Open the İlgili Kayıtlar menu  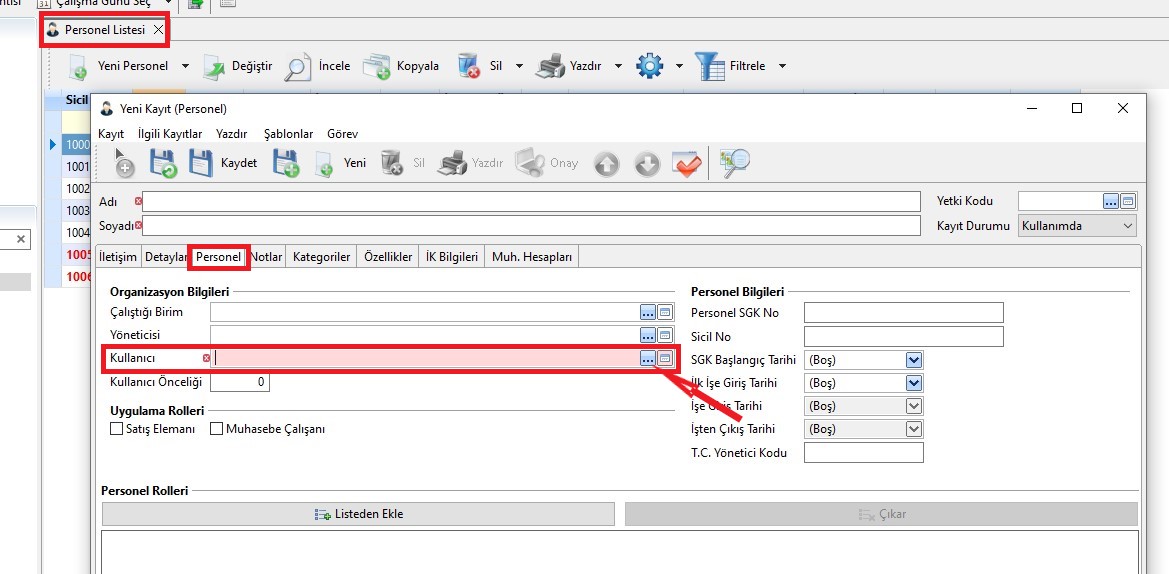coord(170,133)
